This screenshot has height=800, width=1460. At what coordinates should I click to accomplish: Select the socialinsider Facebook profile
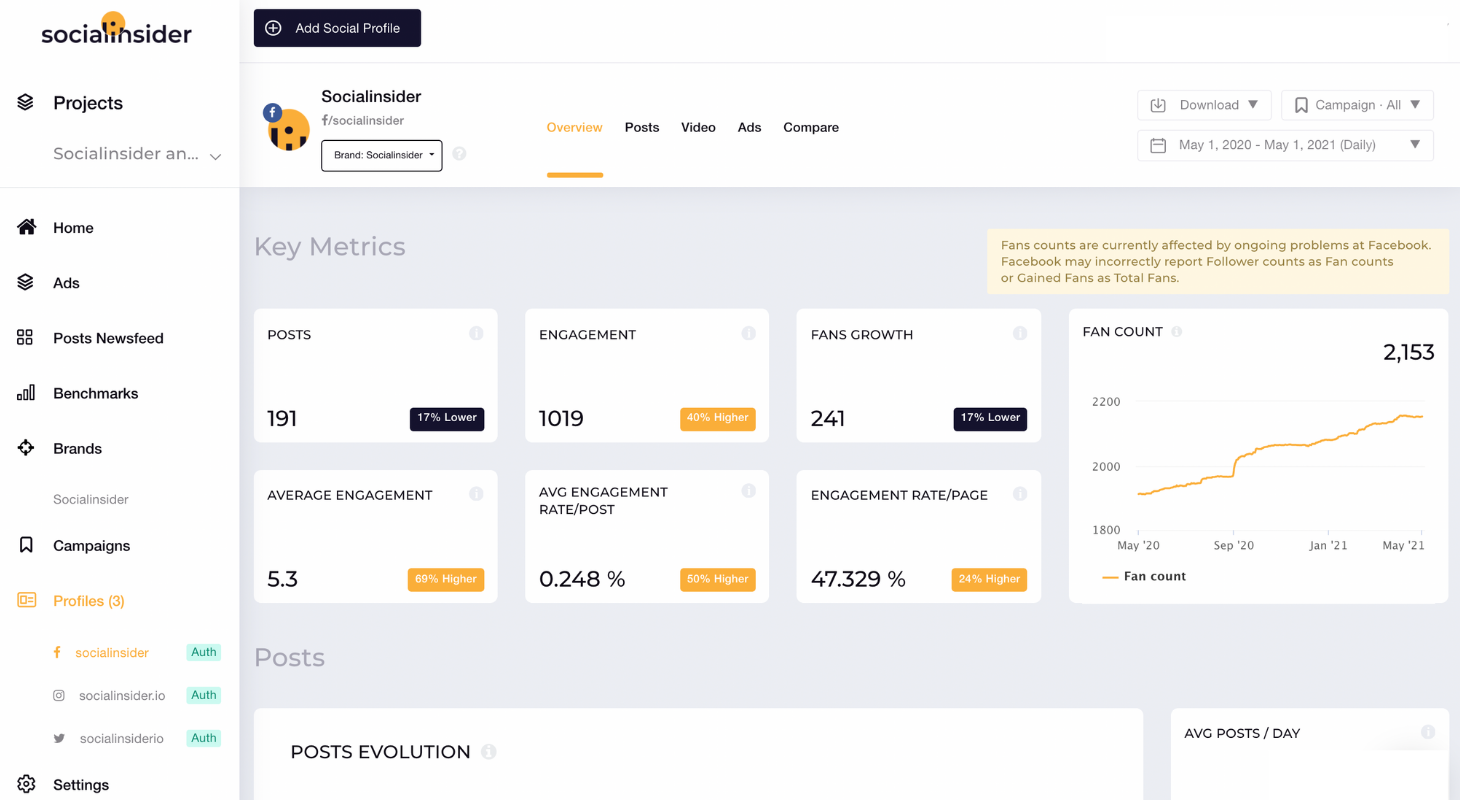point(112,652)
